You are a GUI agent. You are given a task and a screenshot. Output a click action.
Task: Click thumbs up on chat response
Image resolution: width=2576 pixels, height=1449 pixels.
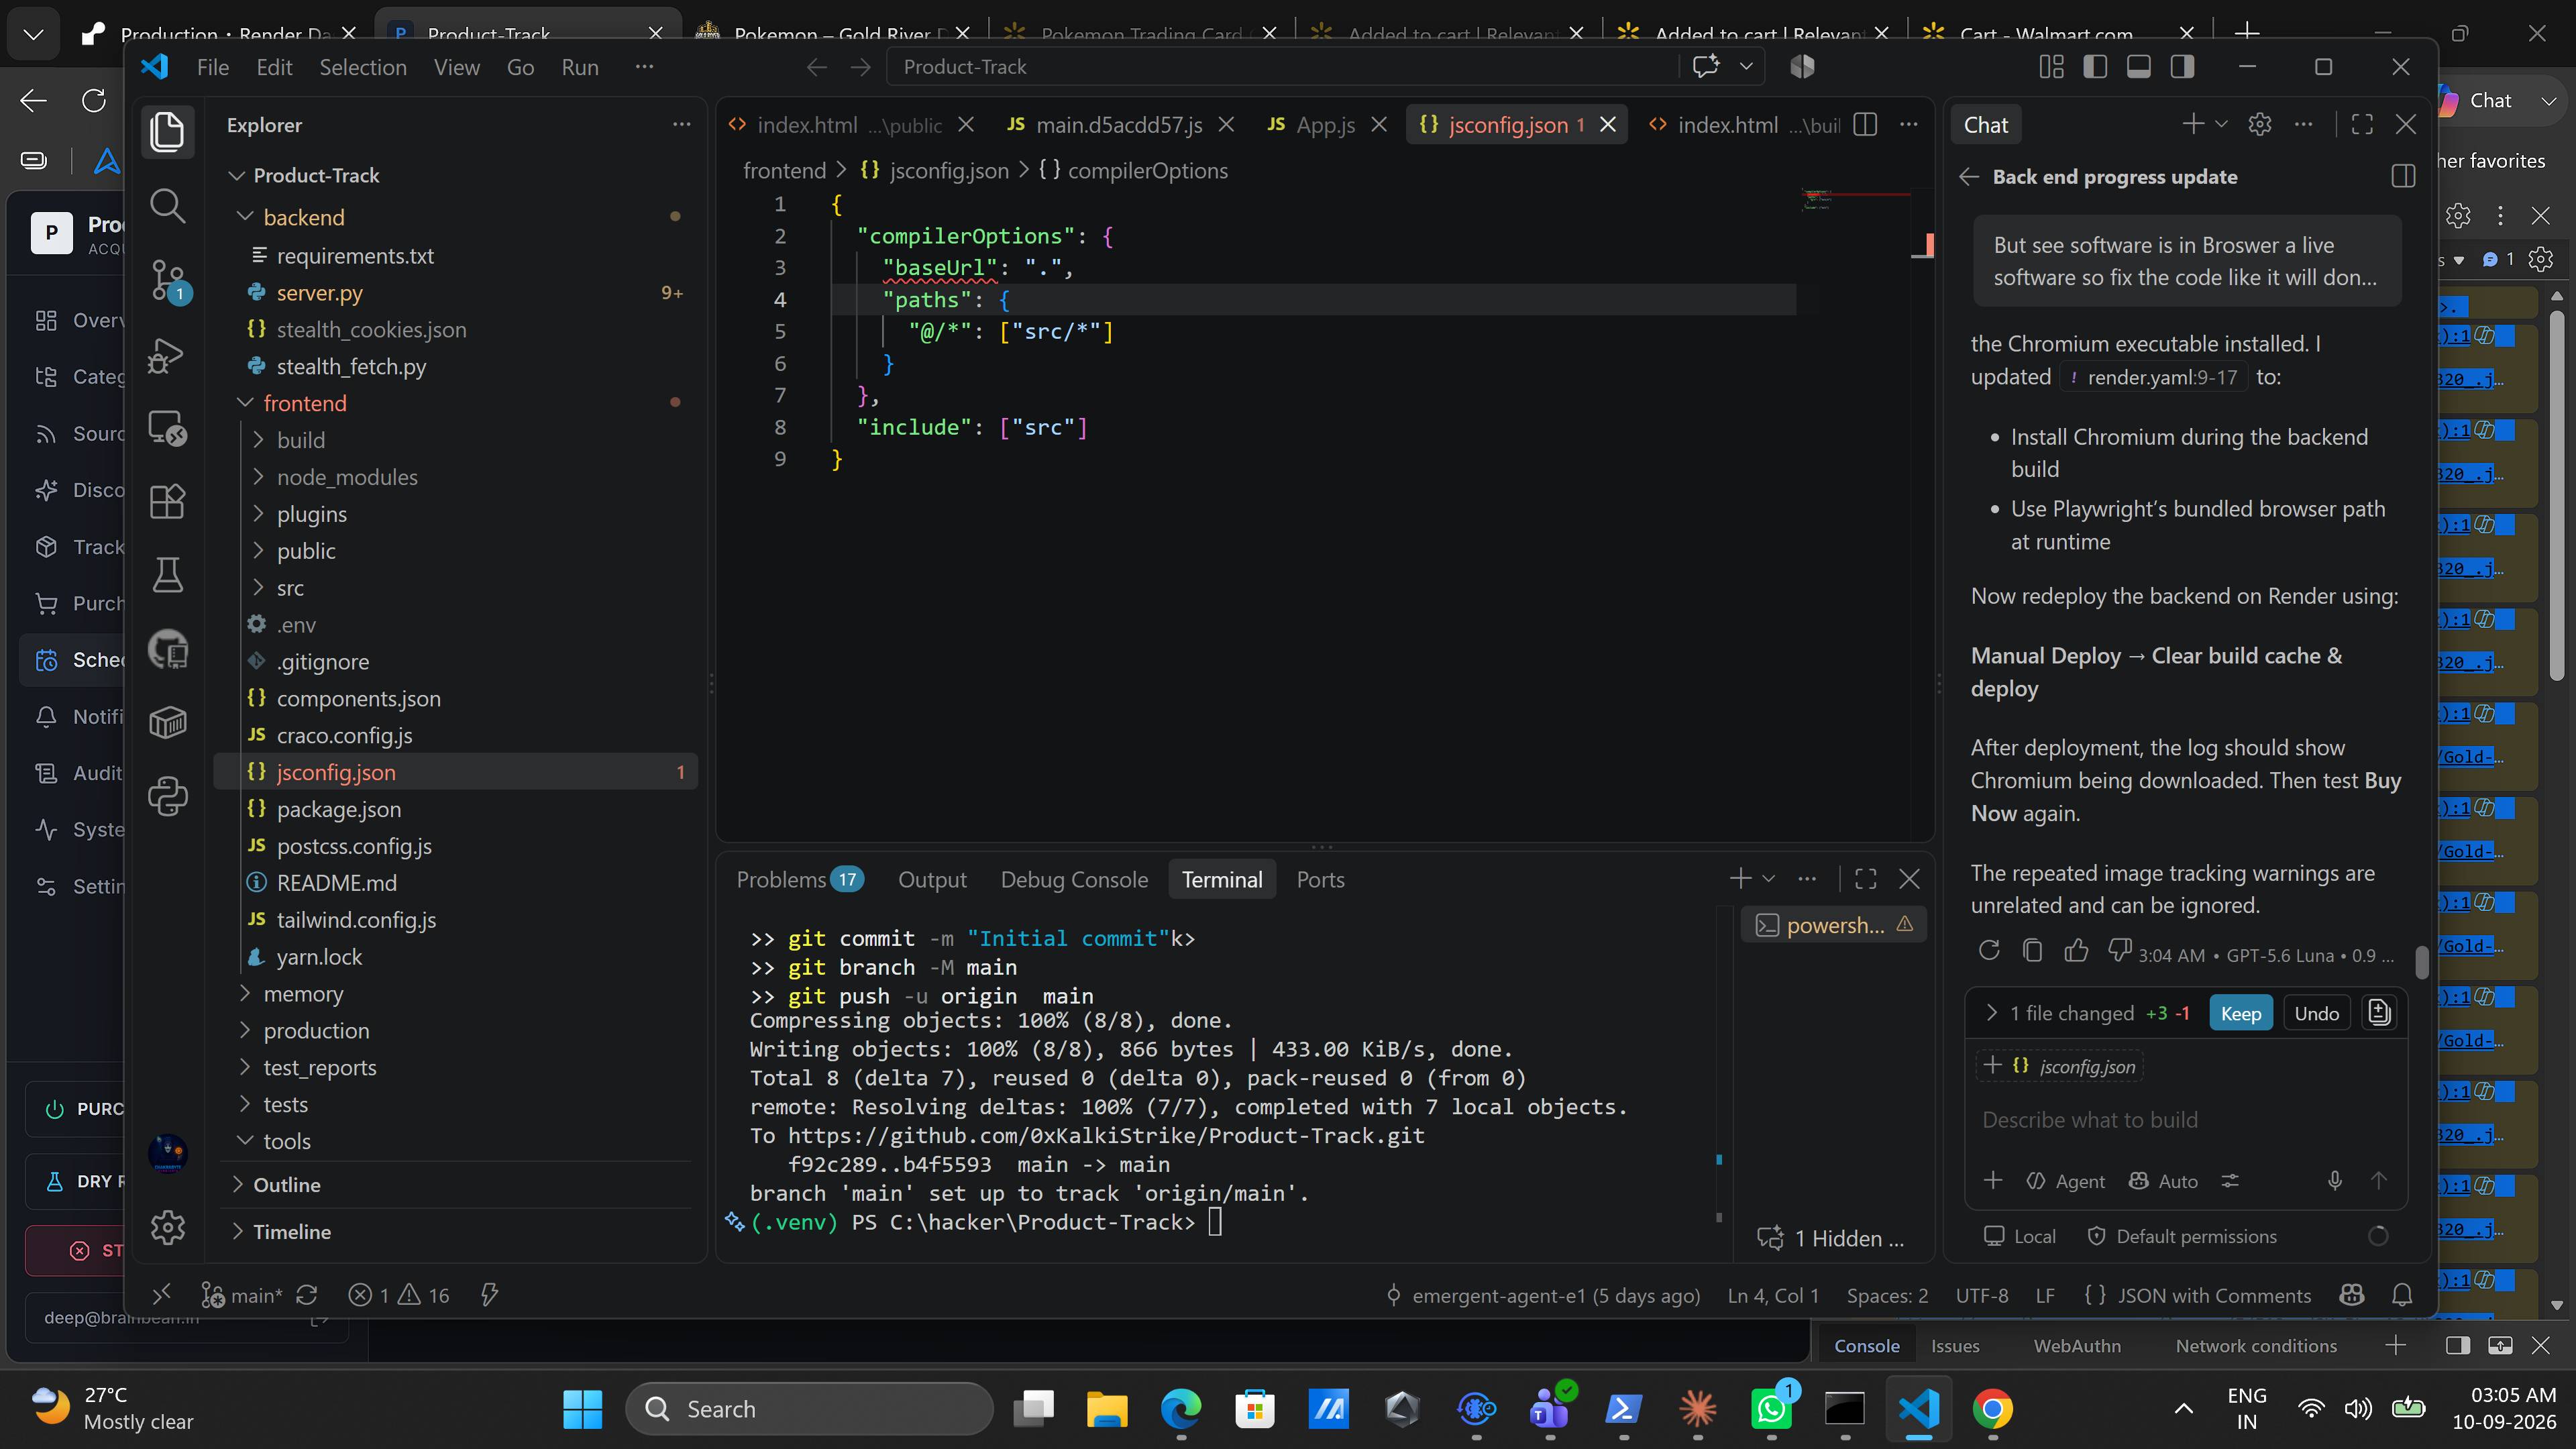point(2076,951)
